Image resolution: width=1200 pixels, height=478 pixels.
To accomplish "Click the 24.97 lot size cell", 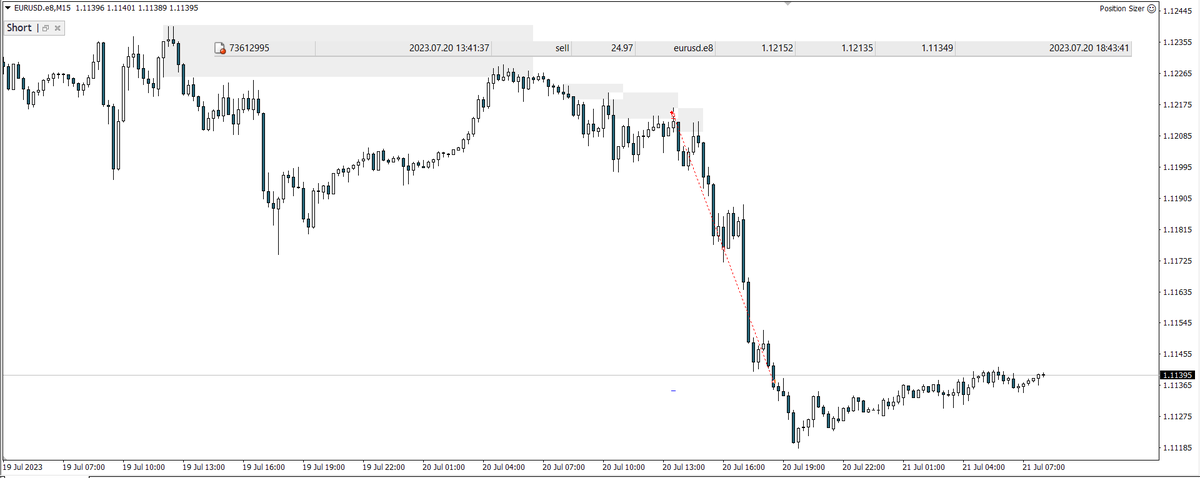I will (622, 48).
